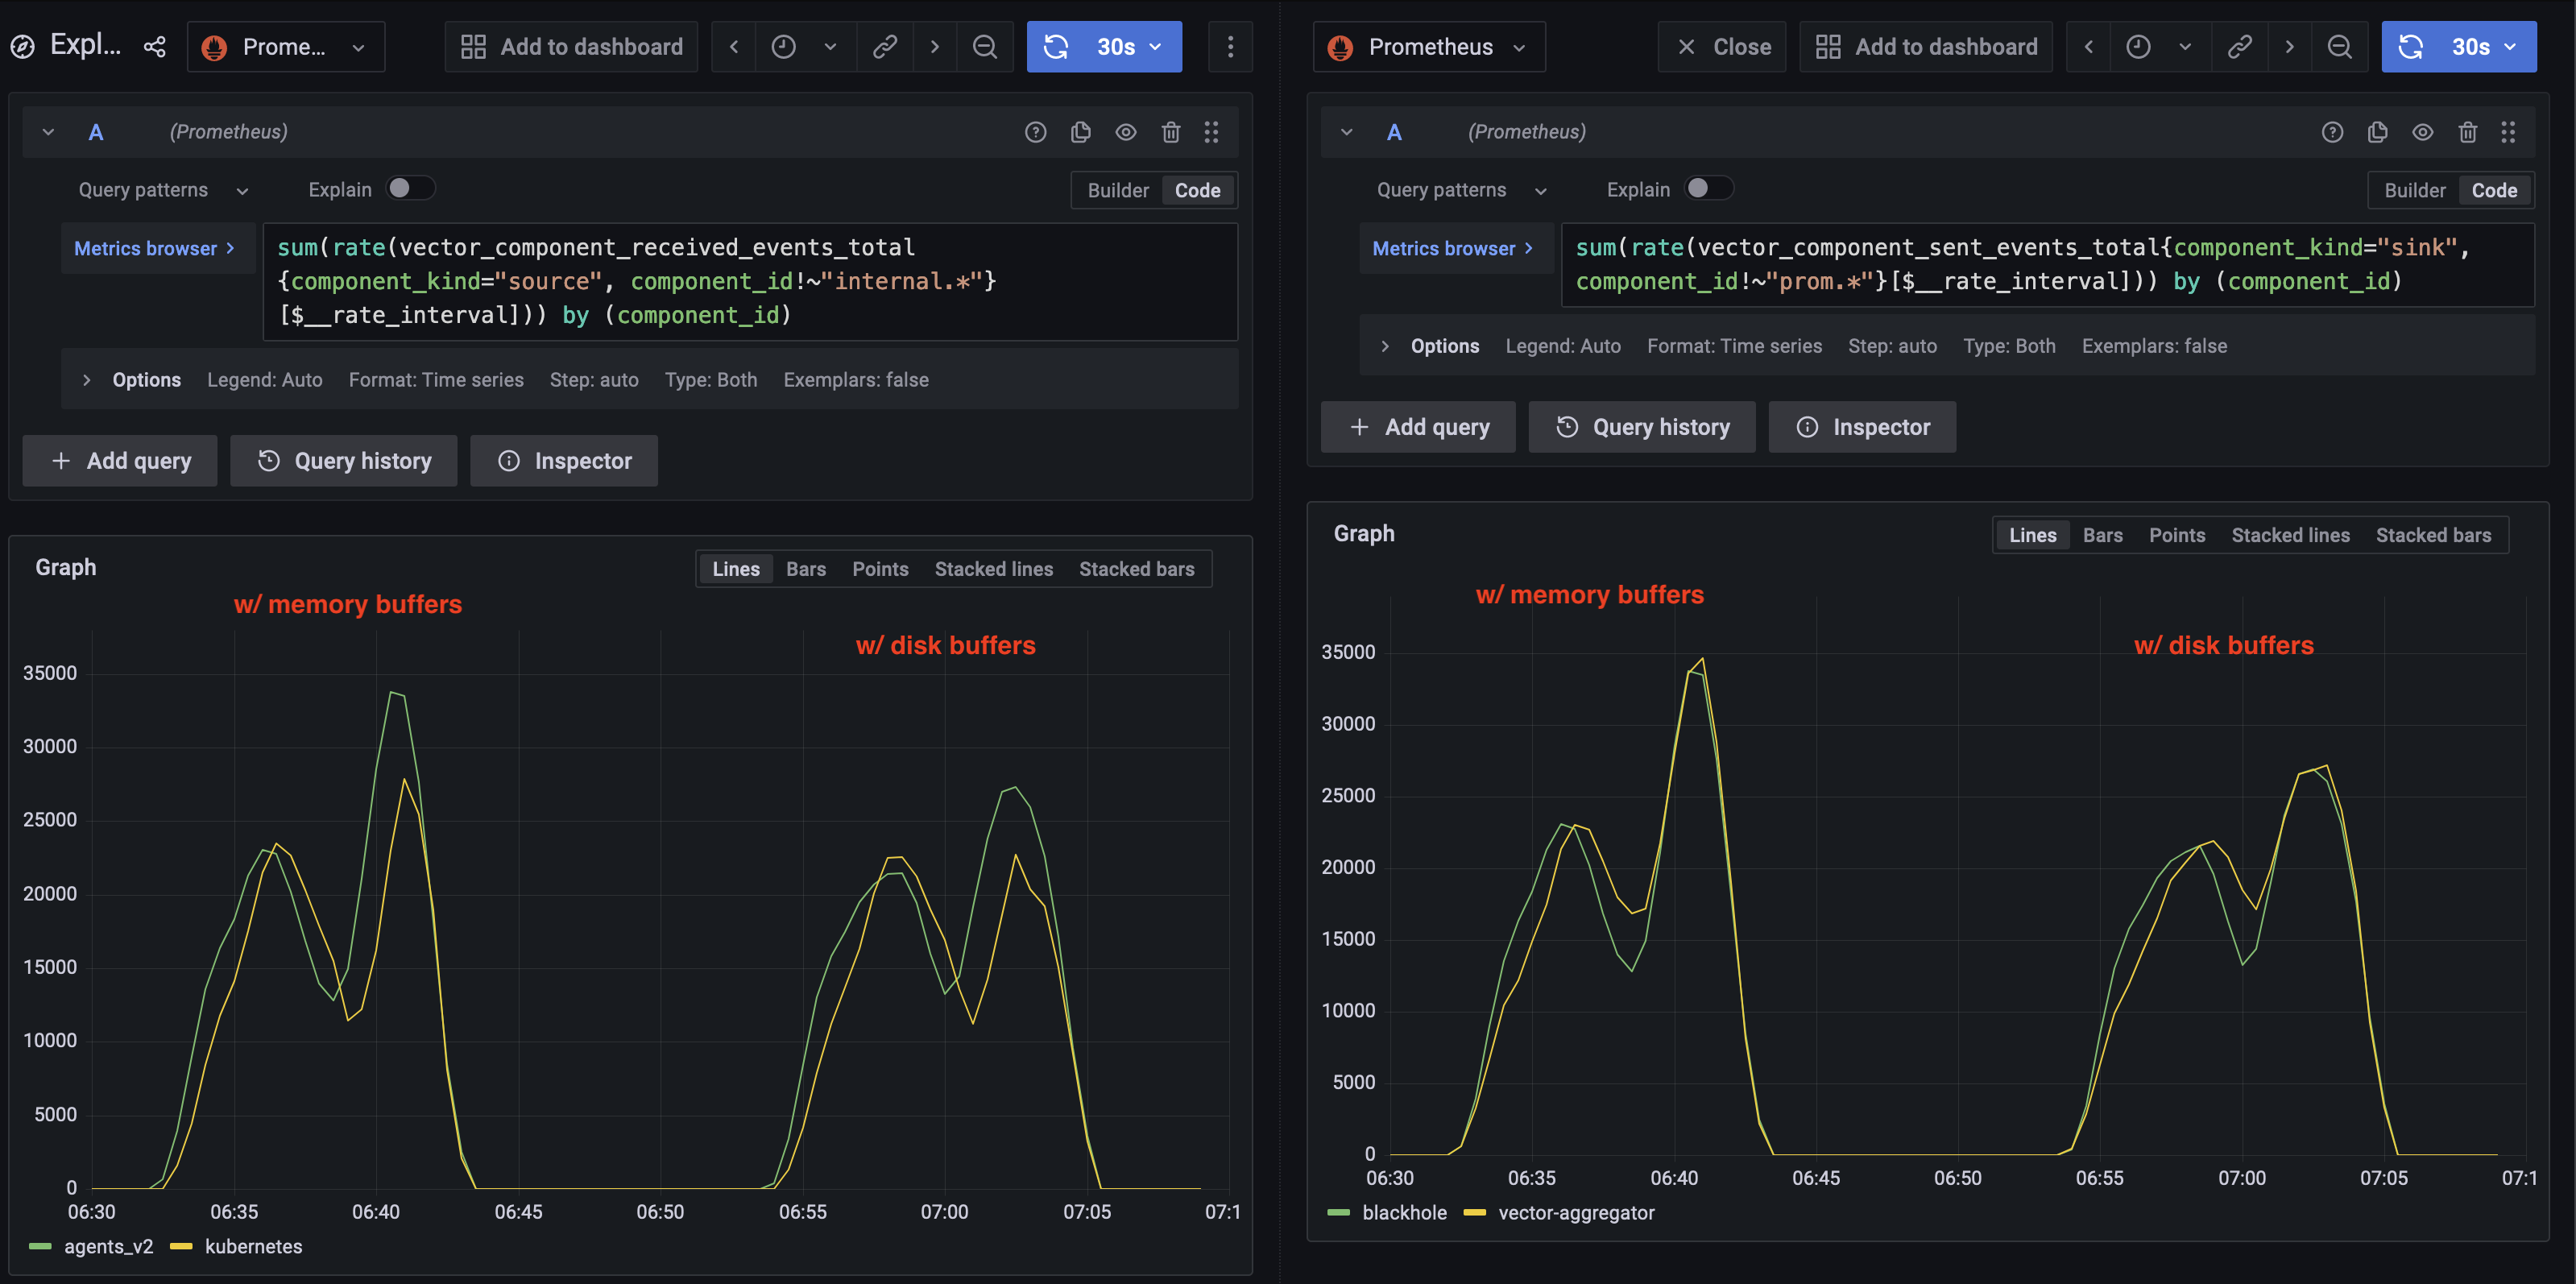The image size is (2576, 1284).
Task: Open the 30s refresh interval dropdown
Action: [x=1155, y=46]
